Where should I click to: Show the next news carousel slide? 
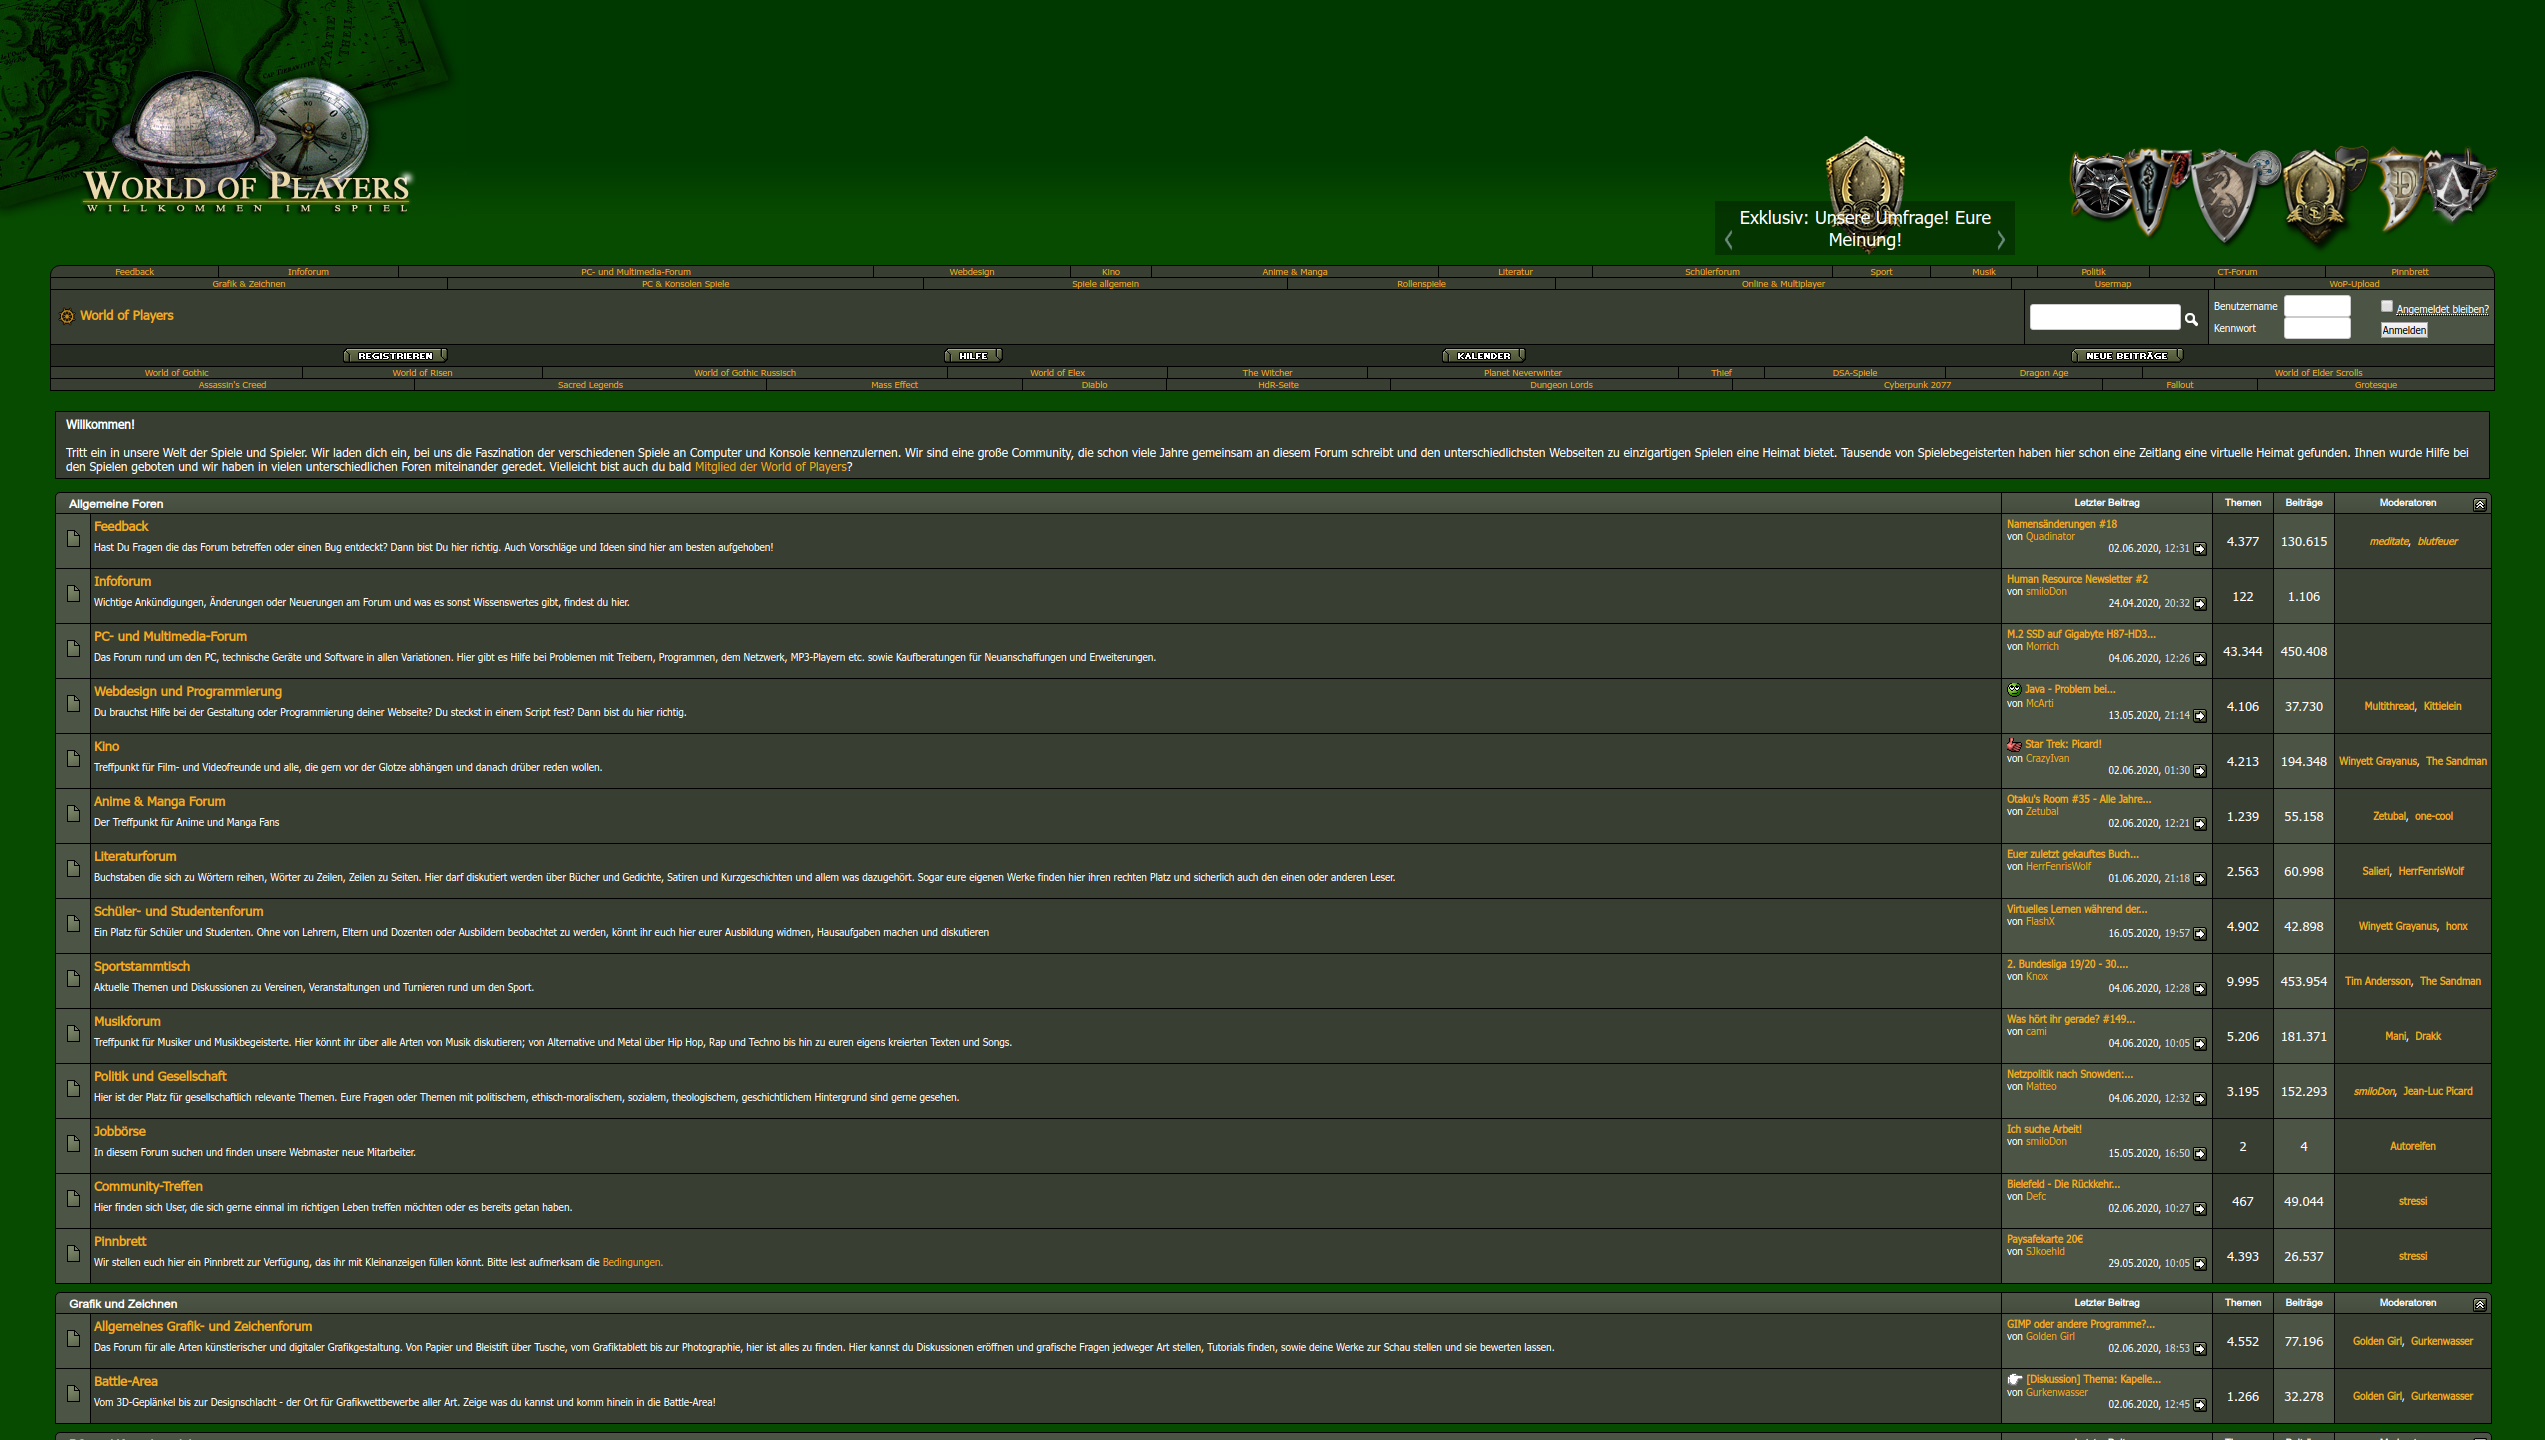click(2001, 240)
